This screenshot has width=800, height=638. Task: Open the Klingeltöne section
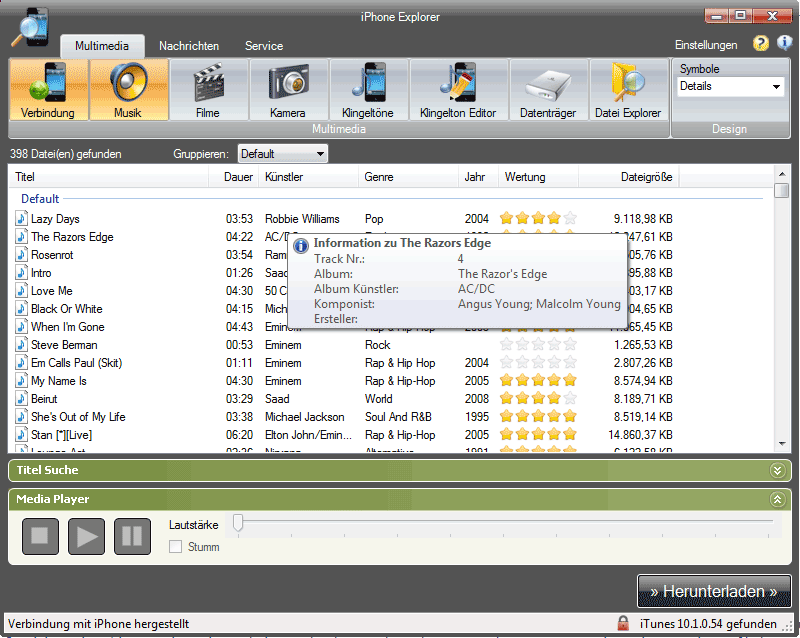pos(368,90)
